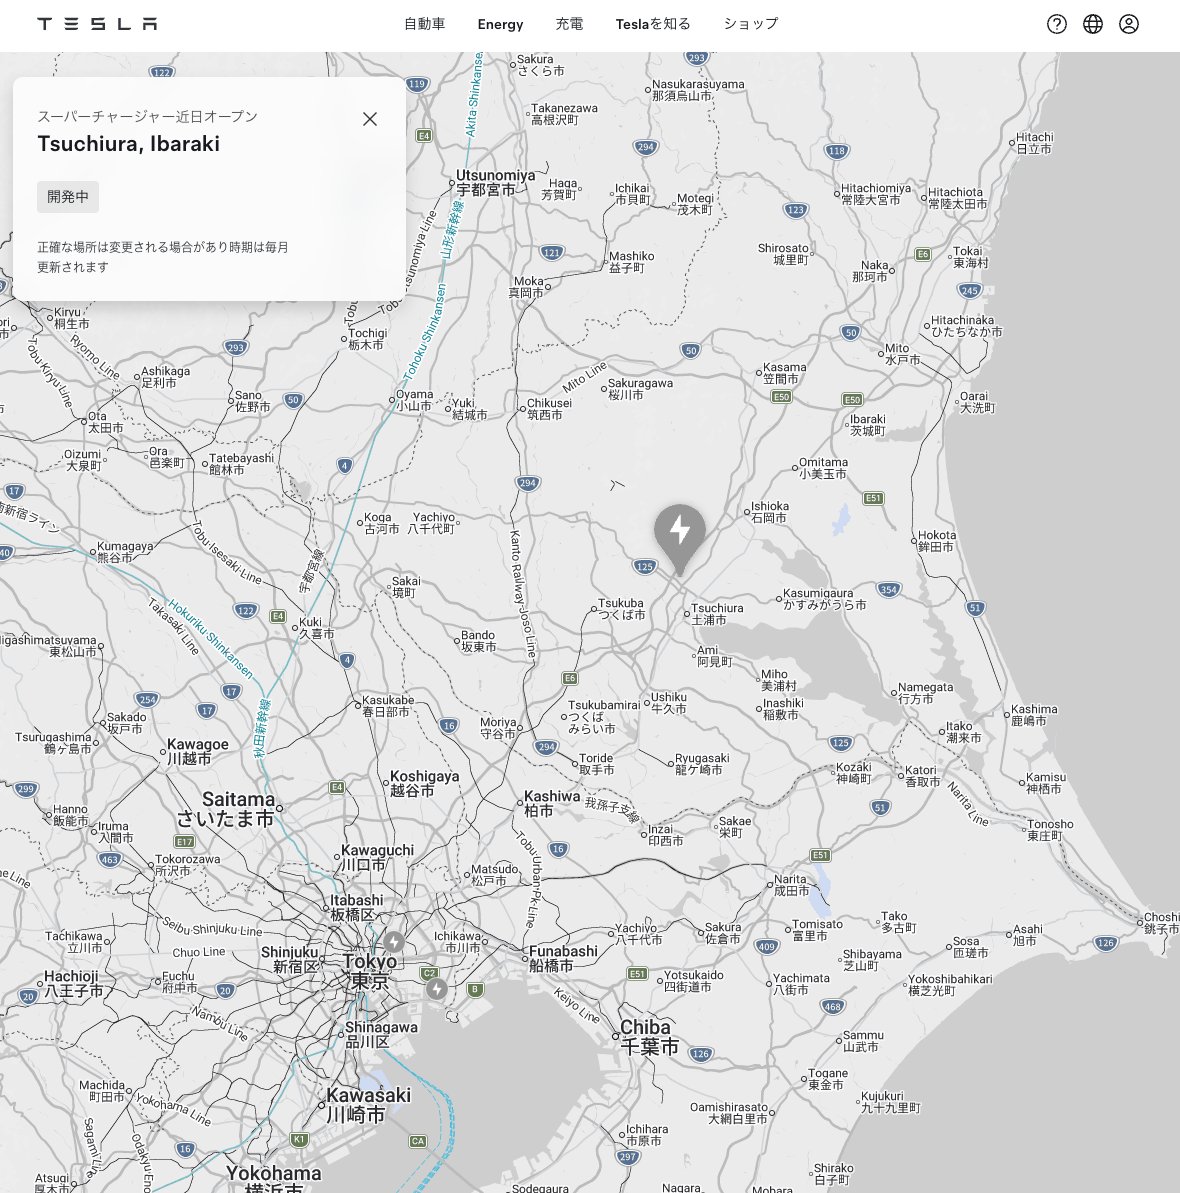Open the 自動車 menu
This screenshot has width=1180, height=1193.
pos(425,24)
